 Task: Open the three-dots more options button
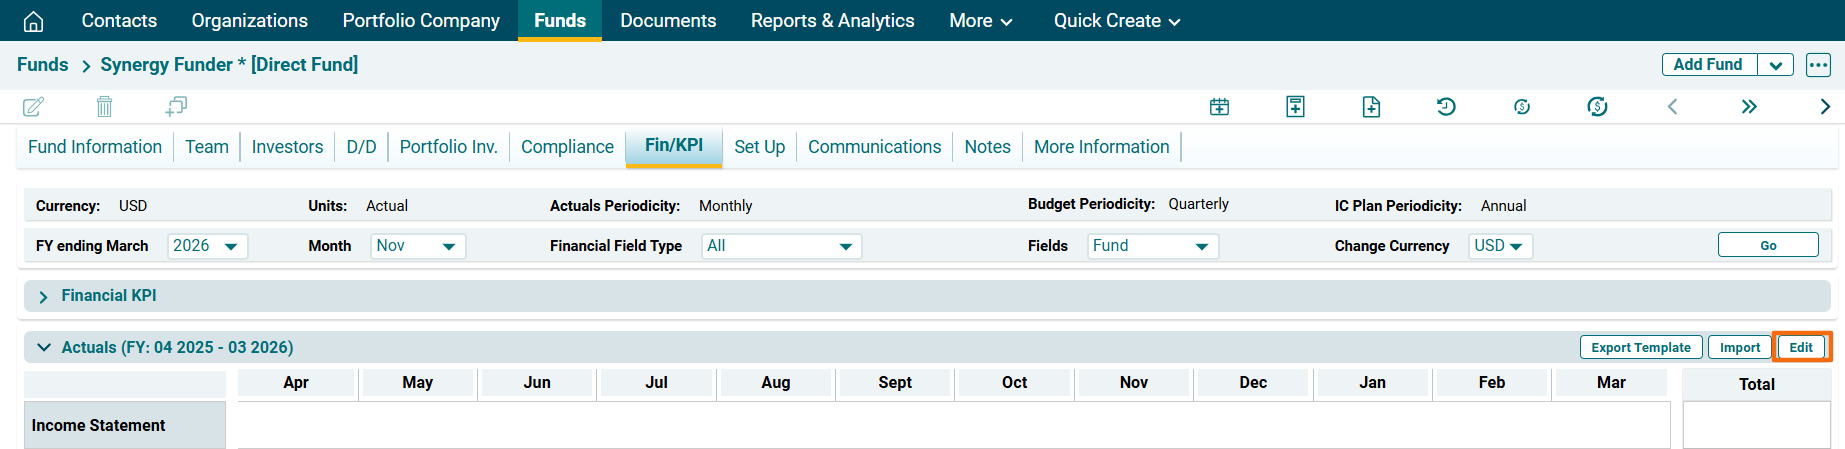(1818, 65)
